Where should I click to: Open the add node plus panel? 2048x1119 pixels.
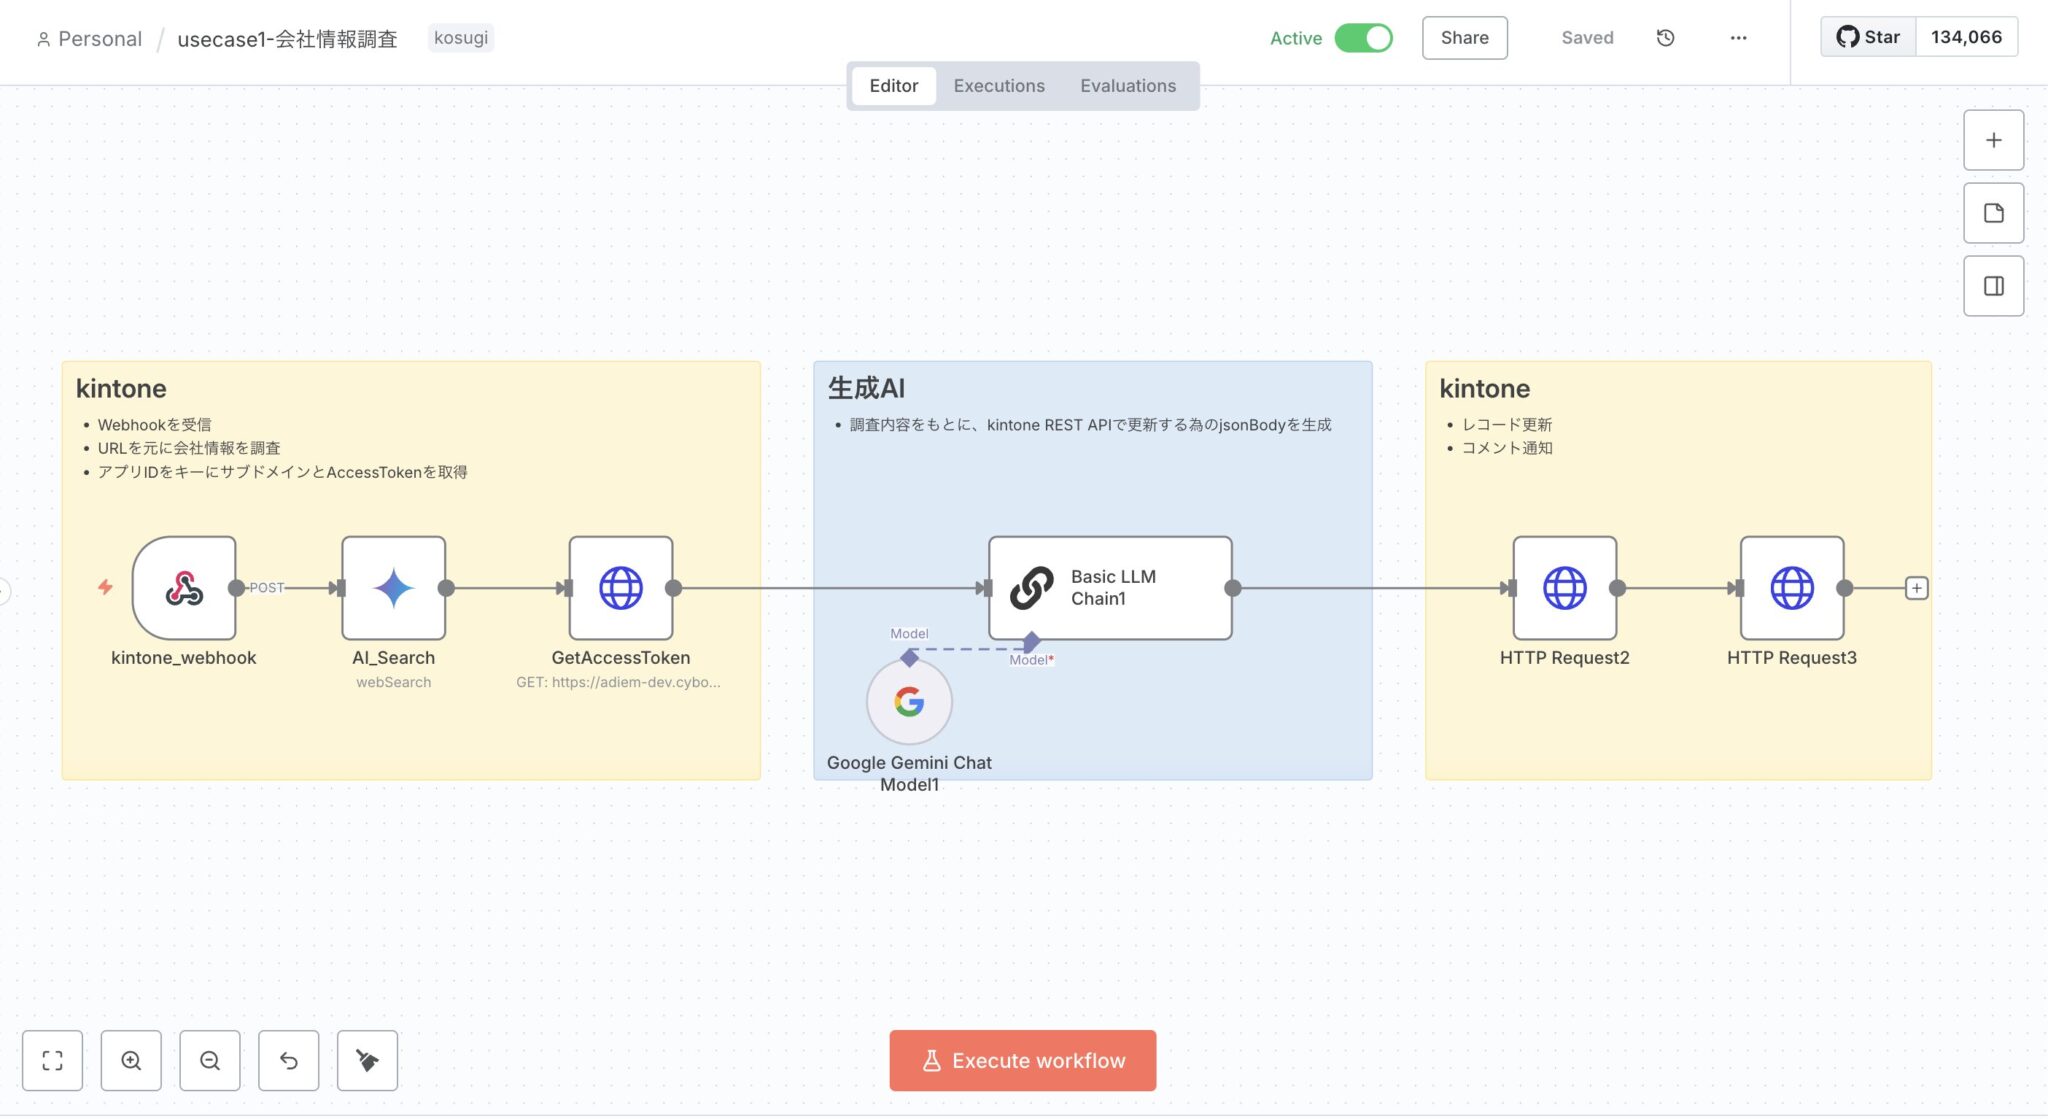[1993, 140]
